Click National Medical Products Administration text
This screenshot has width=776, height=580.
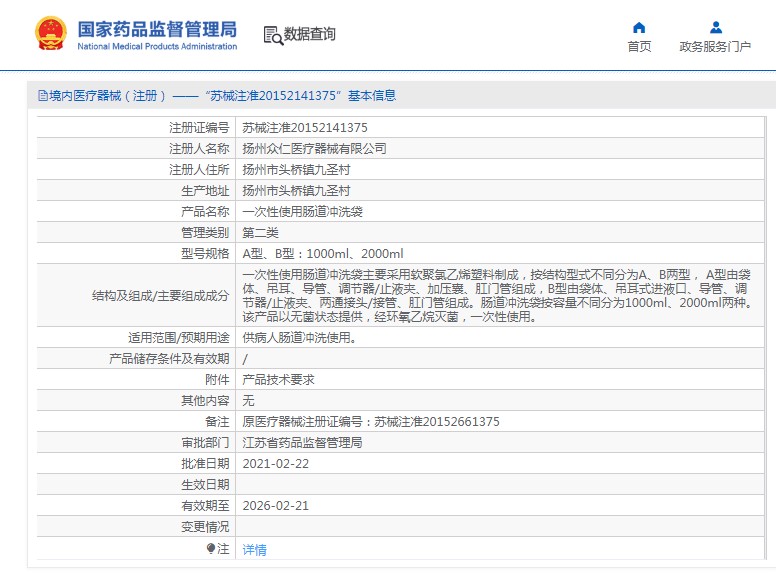pyautogui.click(x=157, y=47)
